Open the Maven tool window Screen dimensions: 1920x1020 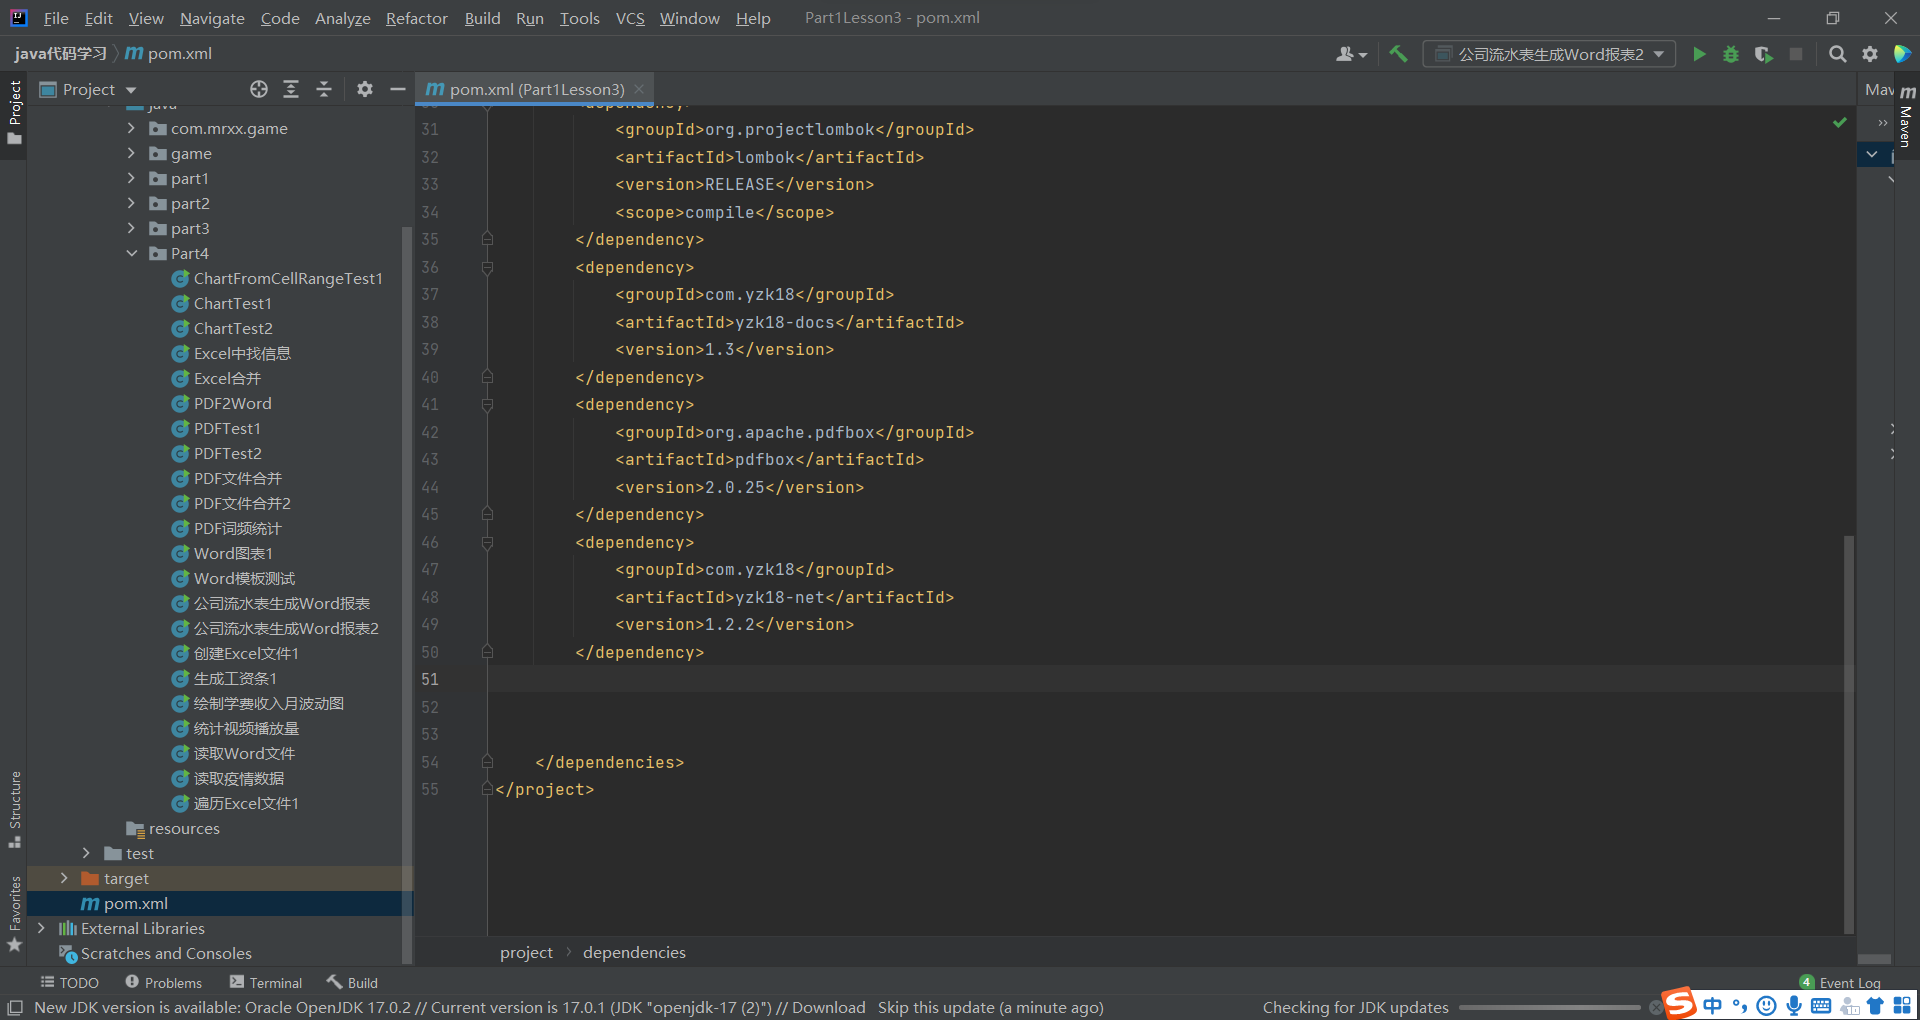point(1906,116)
